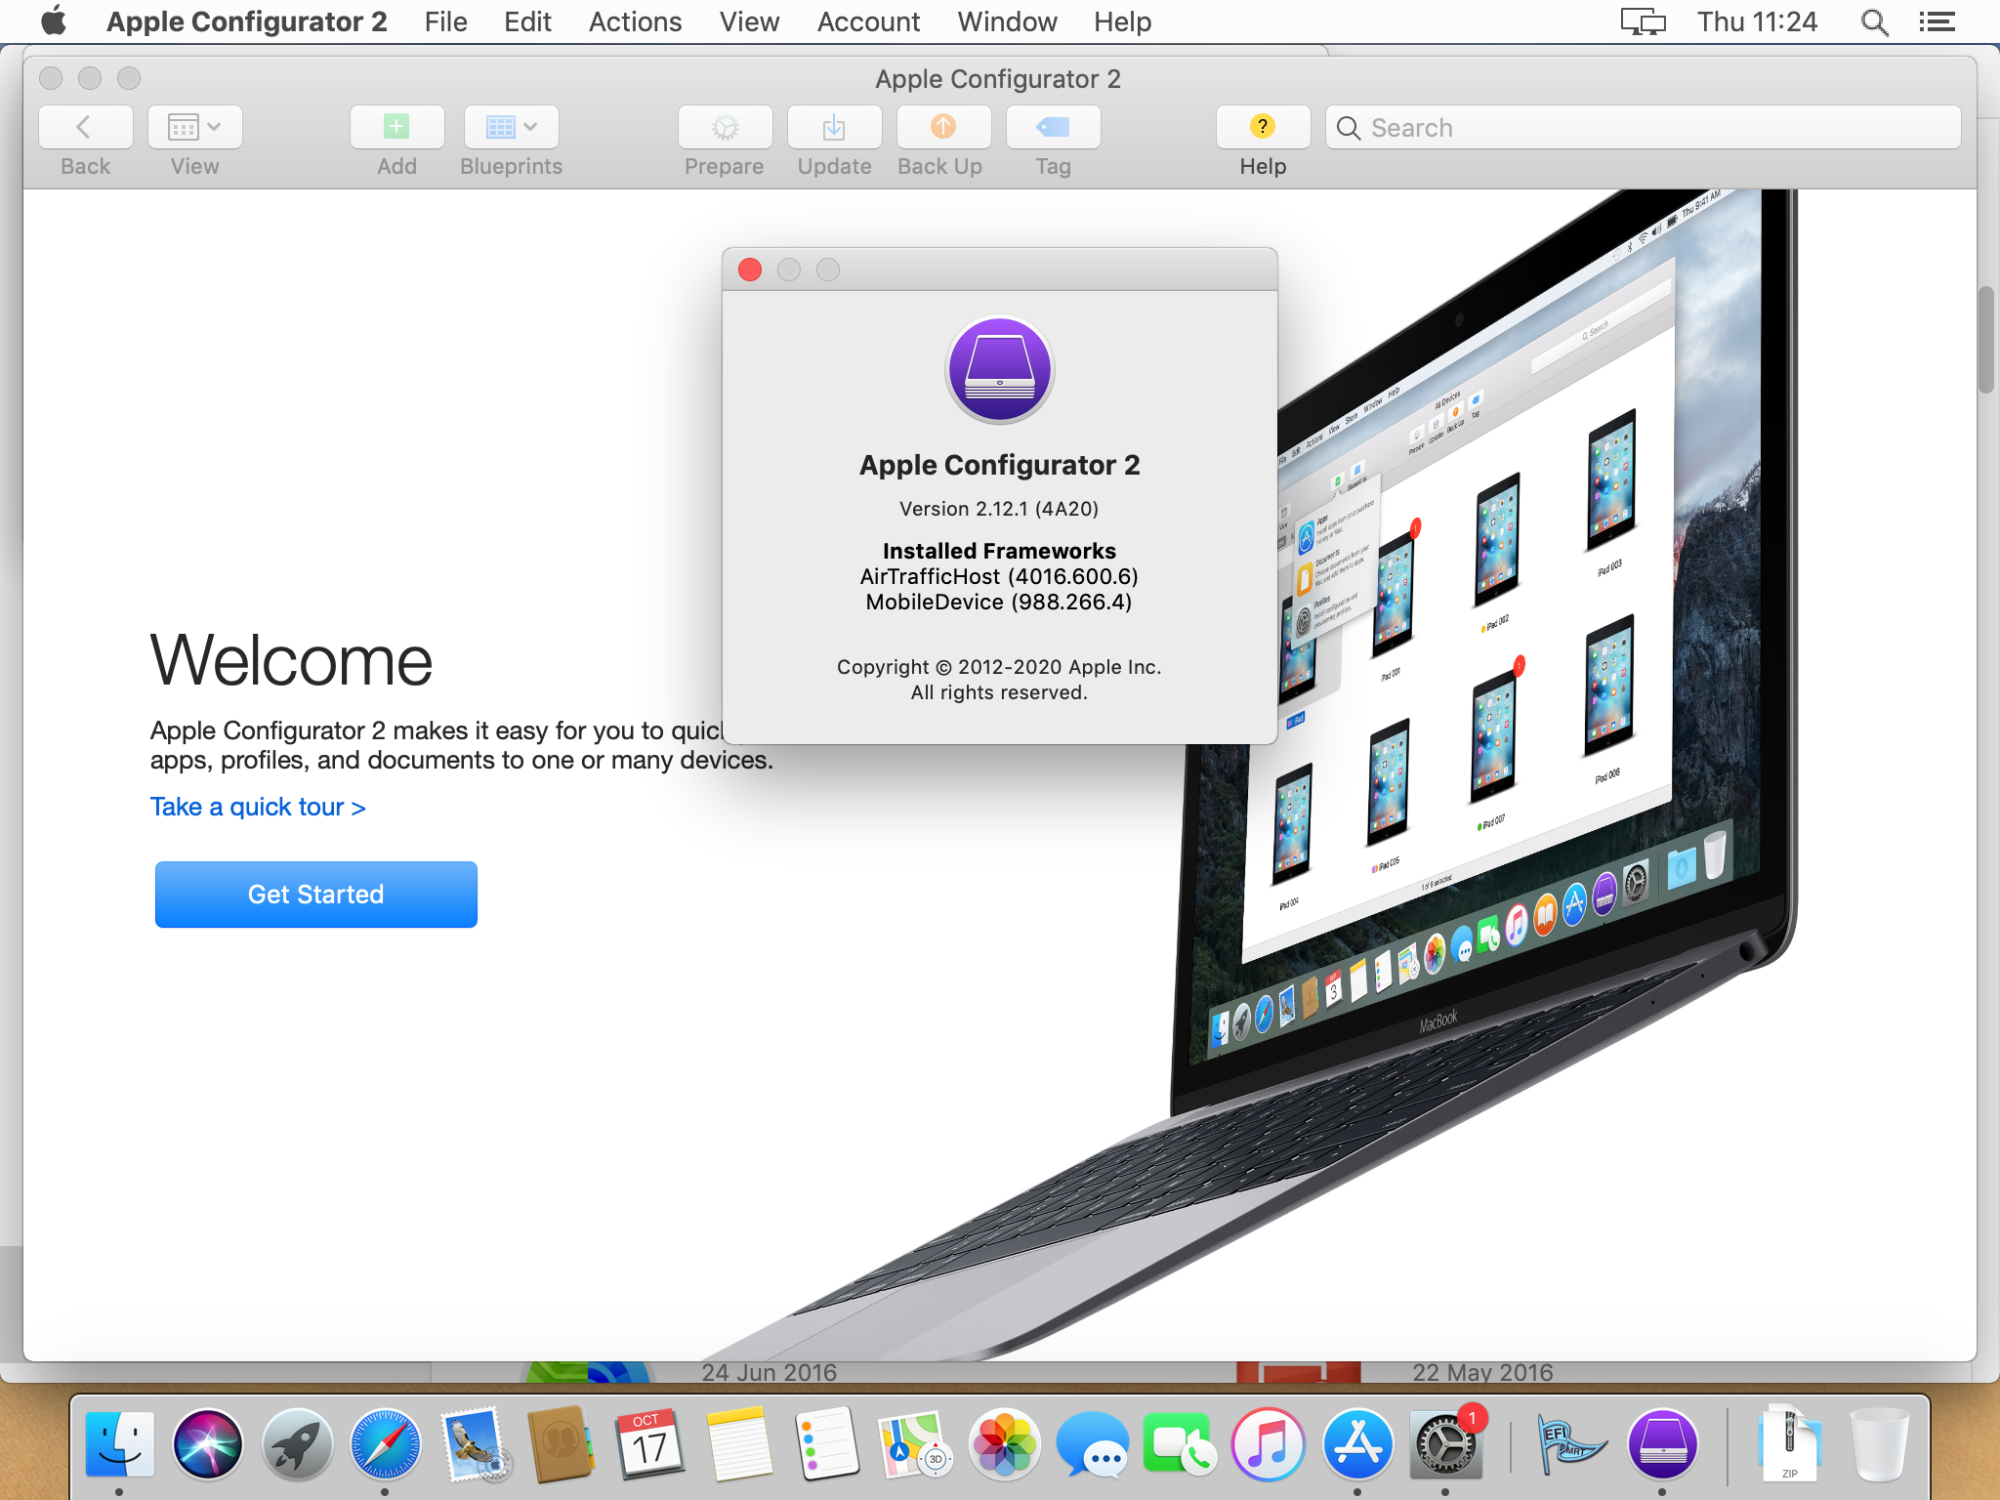Open the Blueprints dropdown
The height and width of the screenshot is (1500, 2000).
pos(511,127)
